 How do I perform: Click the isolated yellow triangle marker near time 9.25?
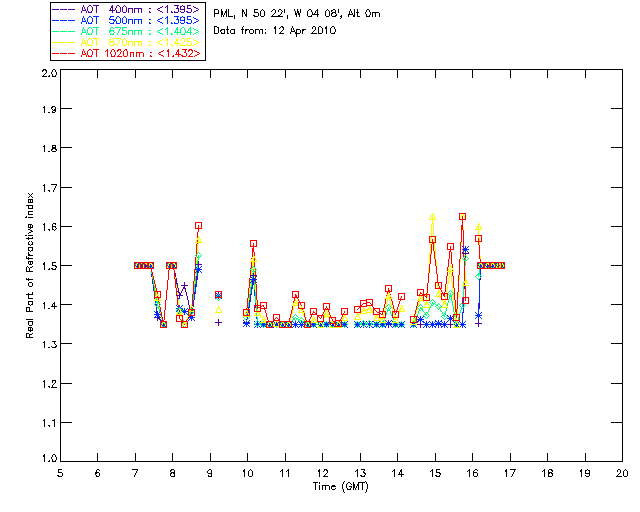point(218,310)
